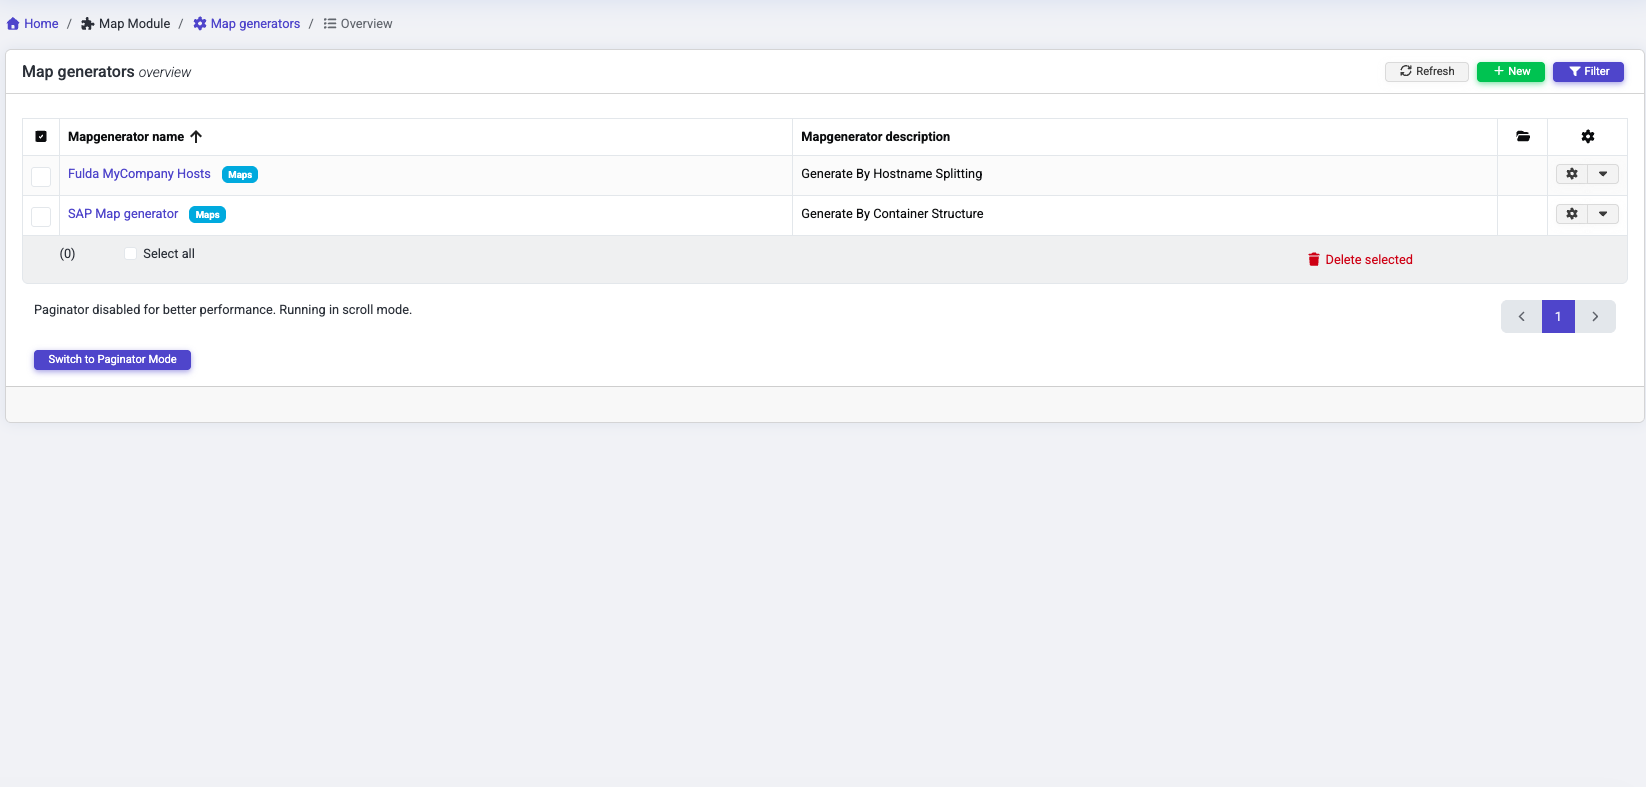
Task: Check the Fulda MyCompany Hosts row checkbox
Action: pyautogui.click(x=41, y=177)
